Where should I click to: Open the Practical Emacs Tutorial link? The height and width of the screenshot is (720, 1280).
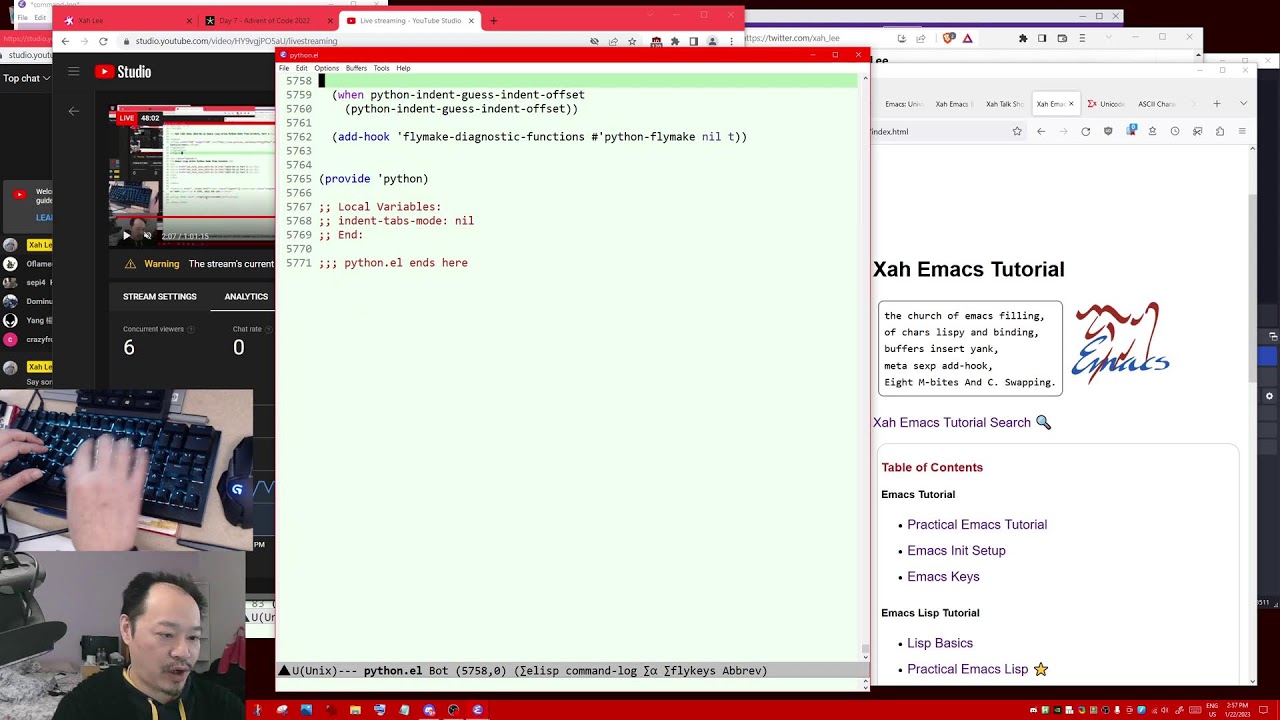click(x=977, y=524)
